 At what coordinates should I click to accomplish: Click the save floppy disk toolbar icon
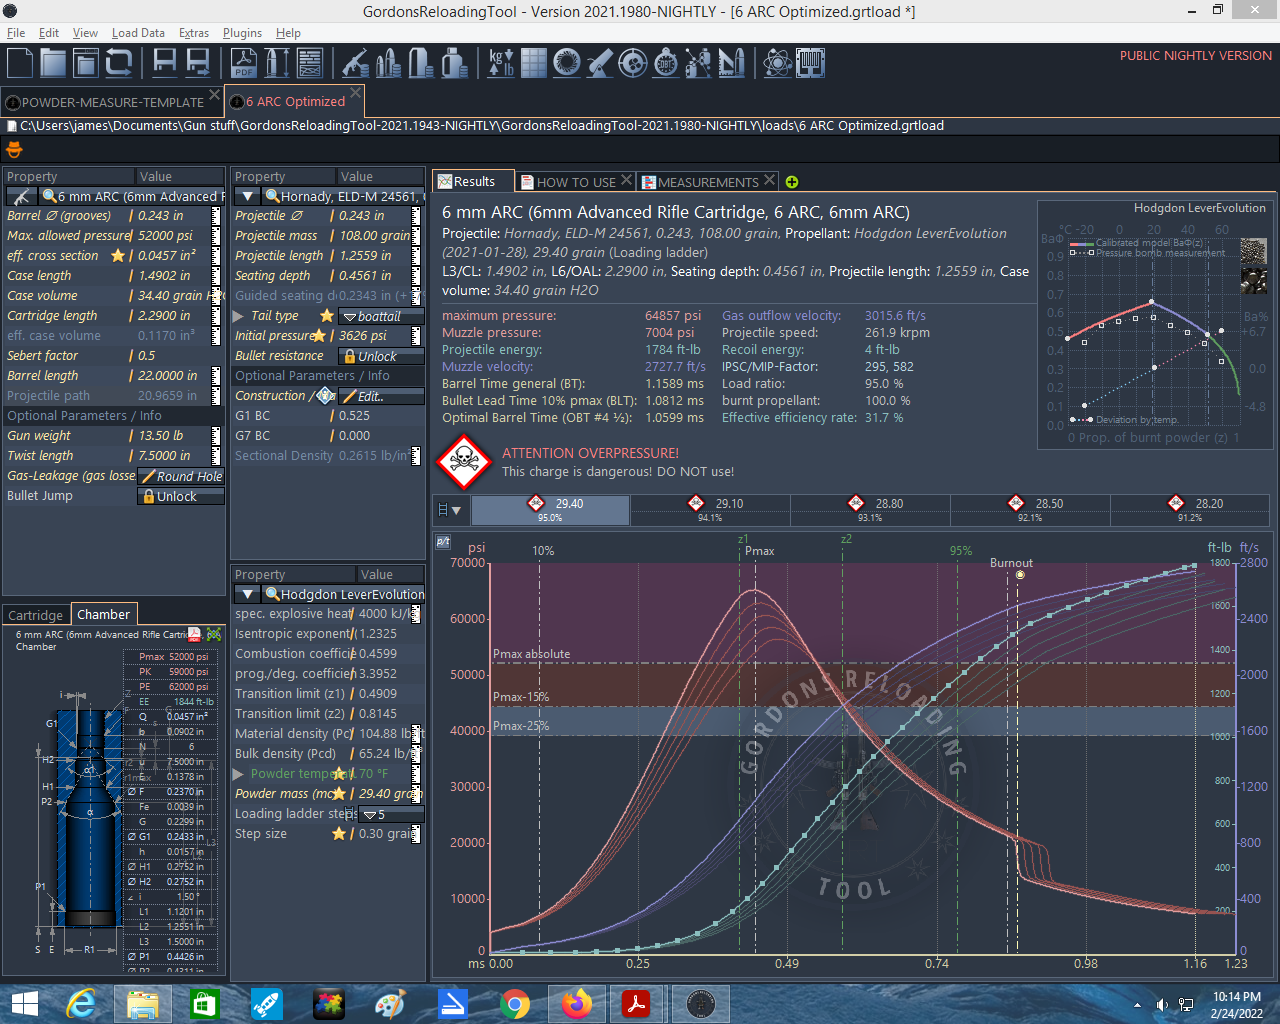[165, 63]
